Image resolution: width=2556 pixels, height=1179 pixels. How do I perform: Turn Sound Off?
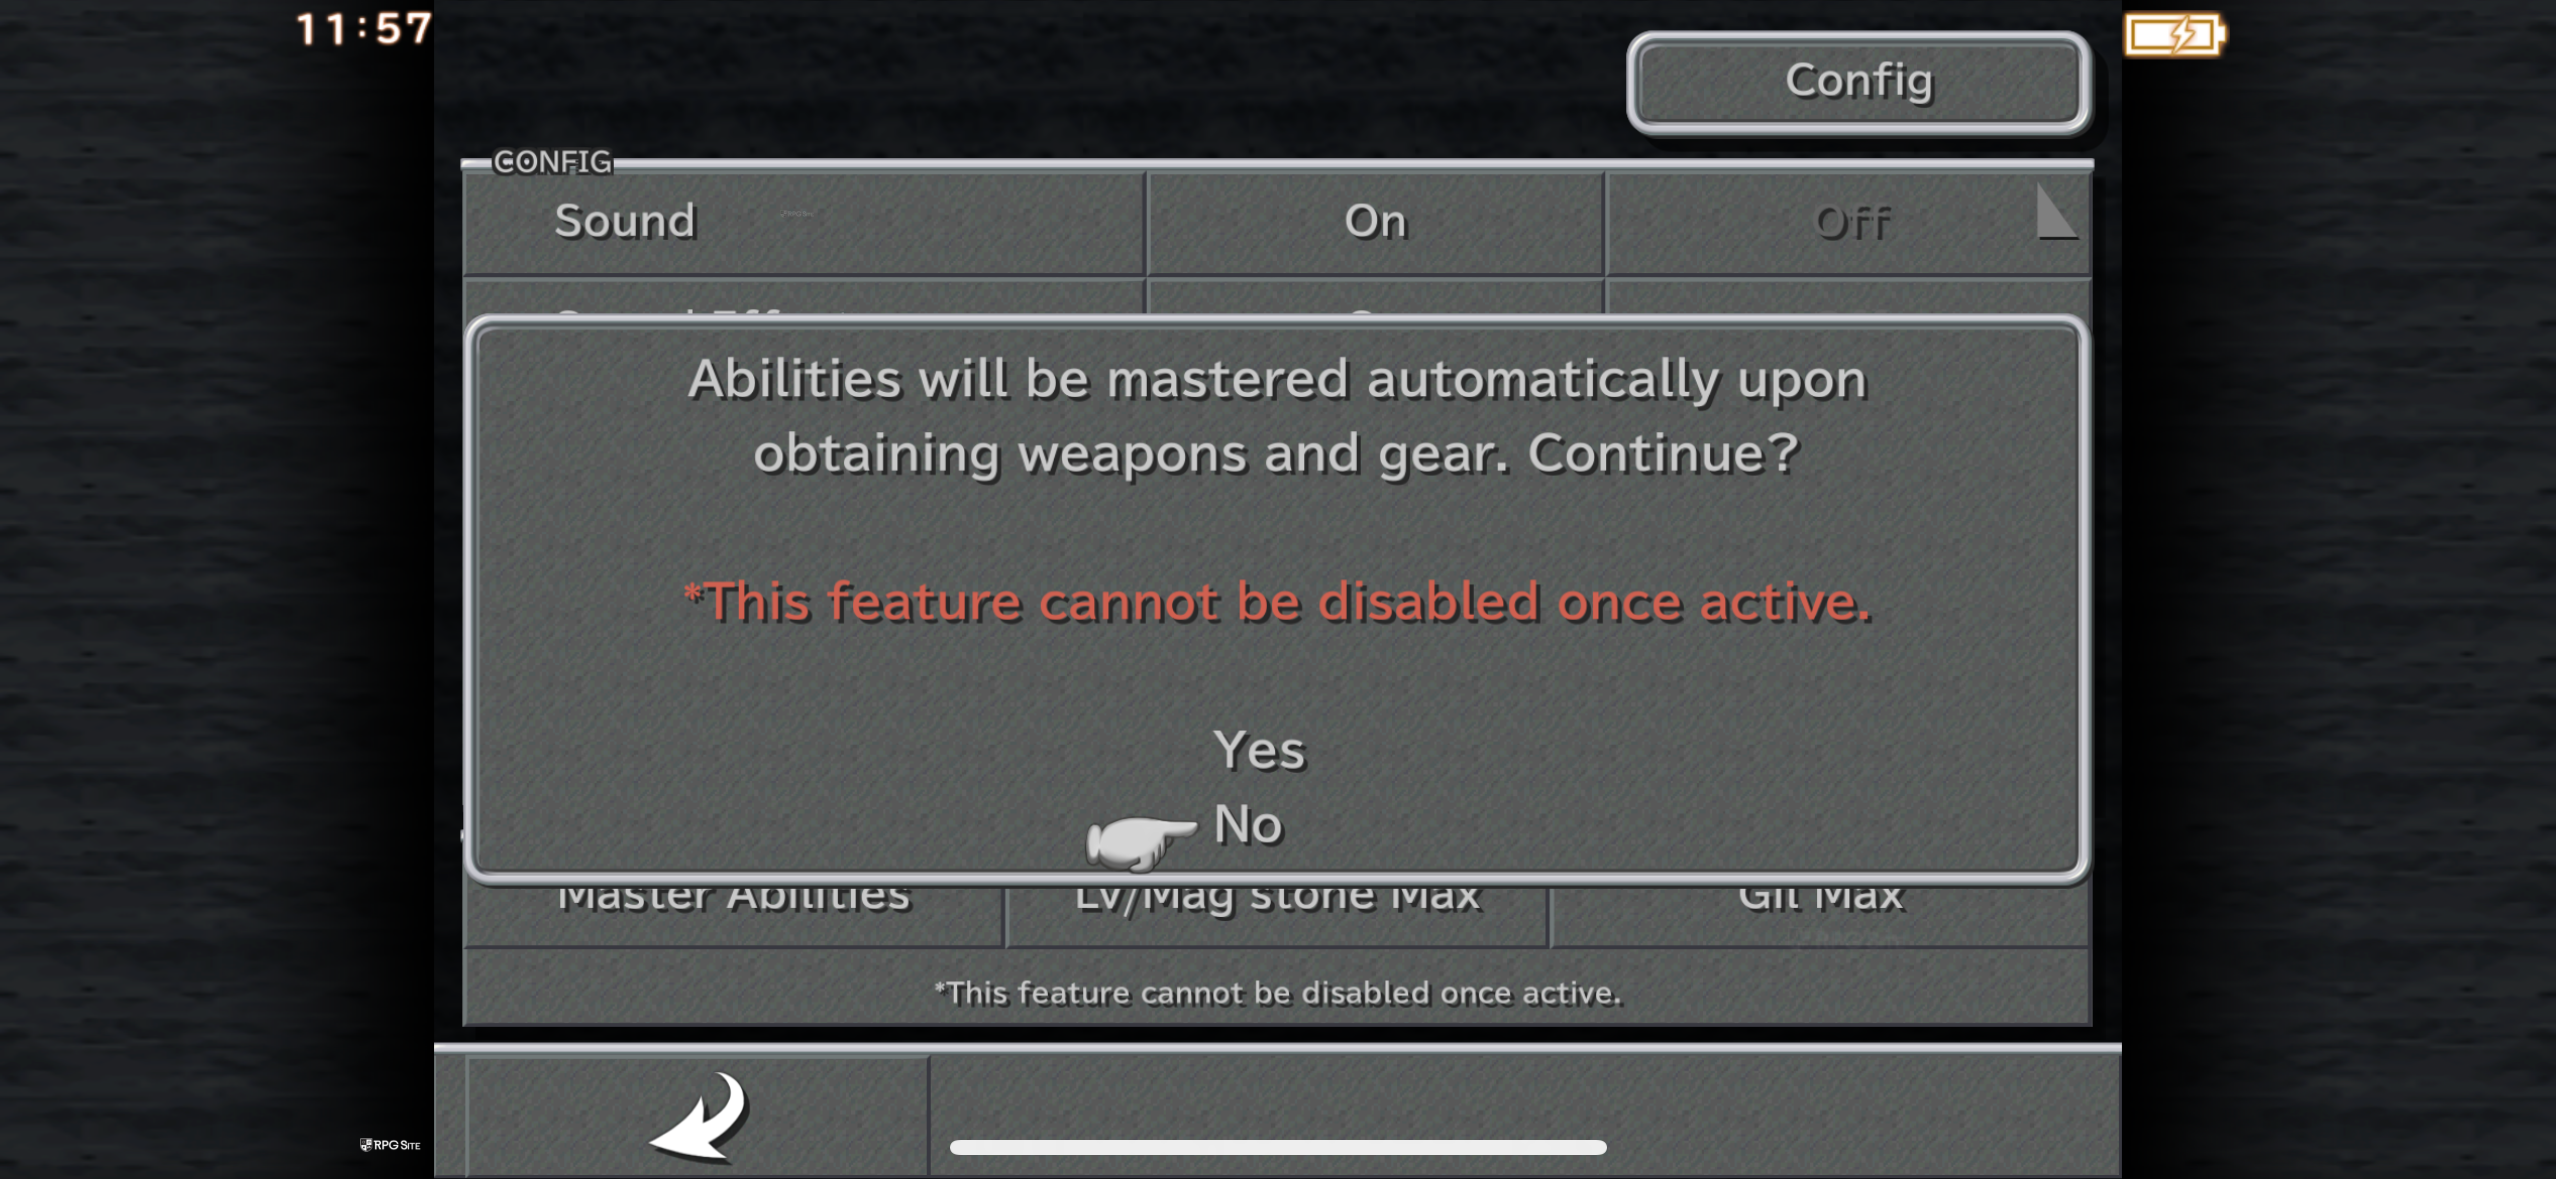click(1848, 222)
